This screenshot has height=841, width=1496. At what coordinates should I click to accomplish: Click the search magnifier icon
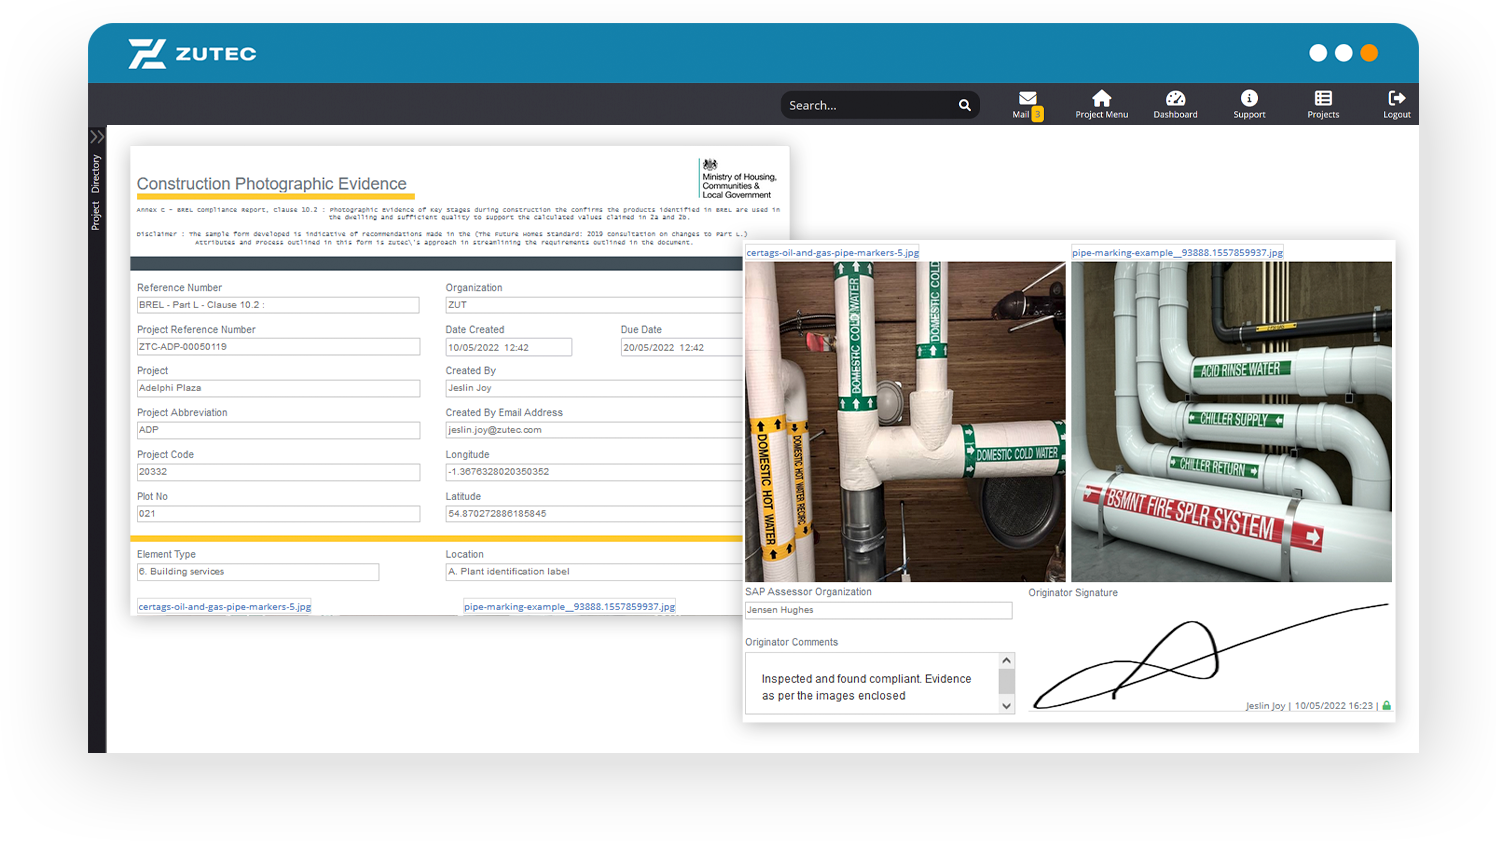964,105
